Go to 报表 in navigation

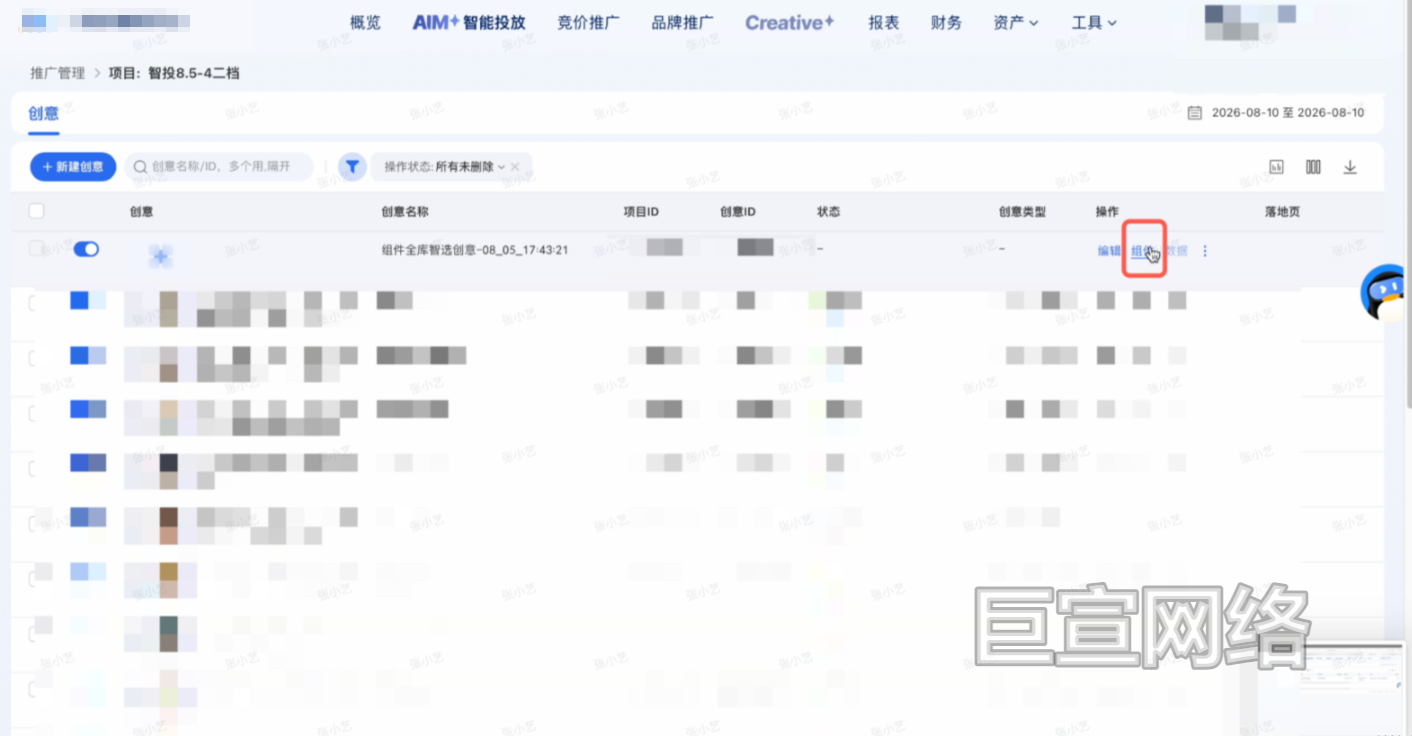tap(884, 22)
